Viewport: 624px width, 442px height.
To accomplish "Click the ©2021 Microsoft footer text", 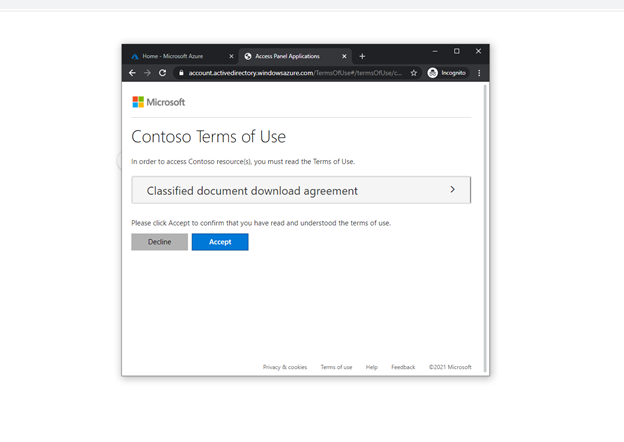I will pyautogui.click(x=450, y=367).
